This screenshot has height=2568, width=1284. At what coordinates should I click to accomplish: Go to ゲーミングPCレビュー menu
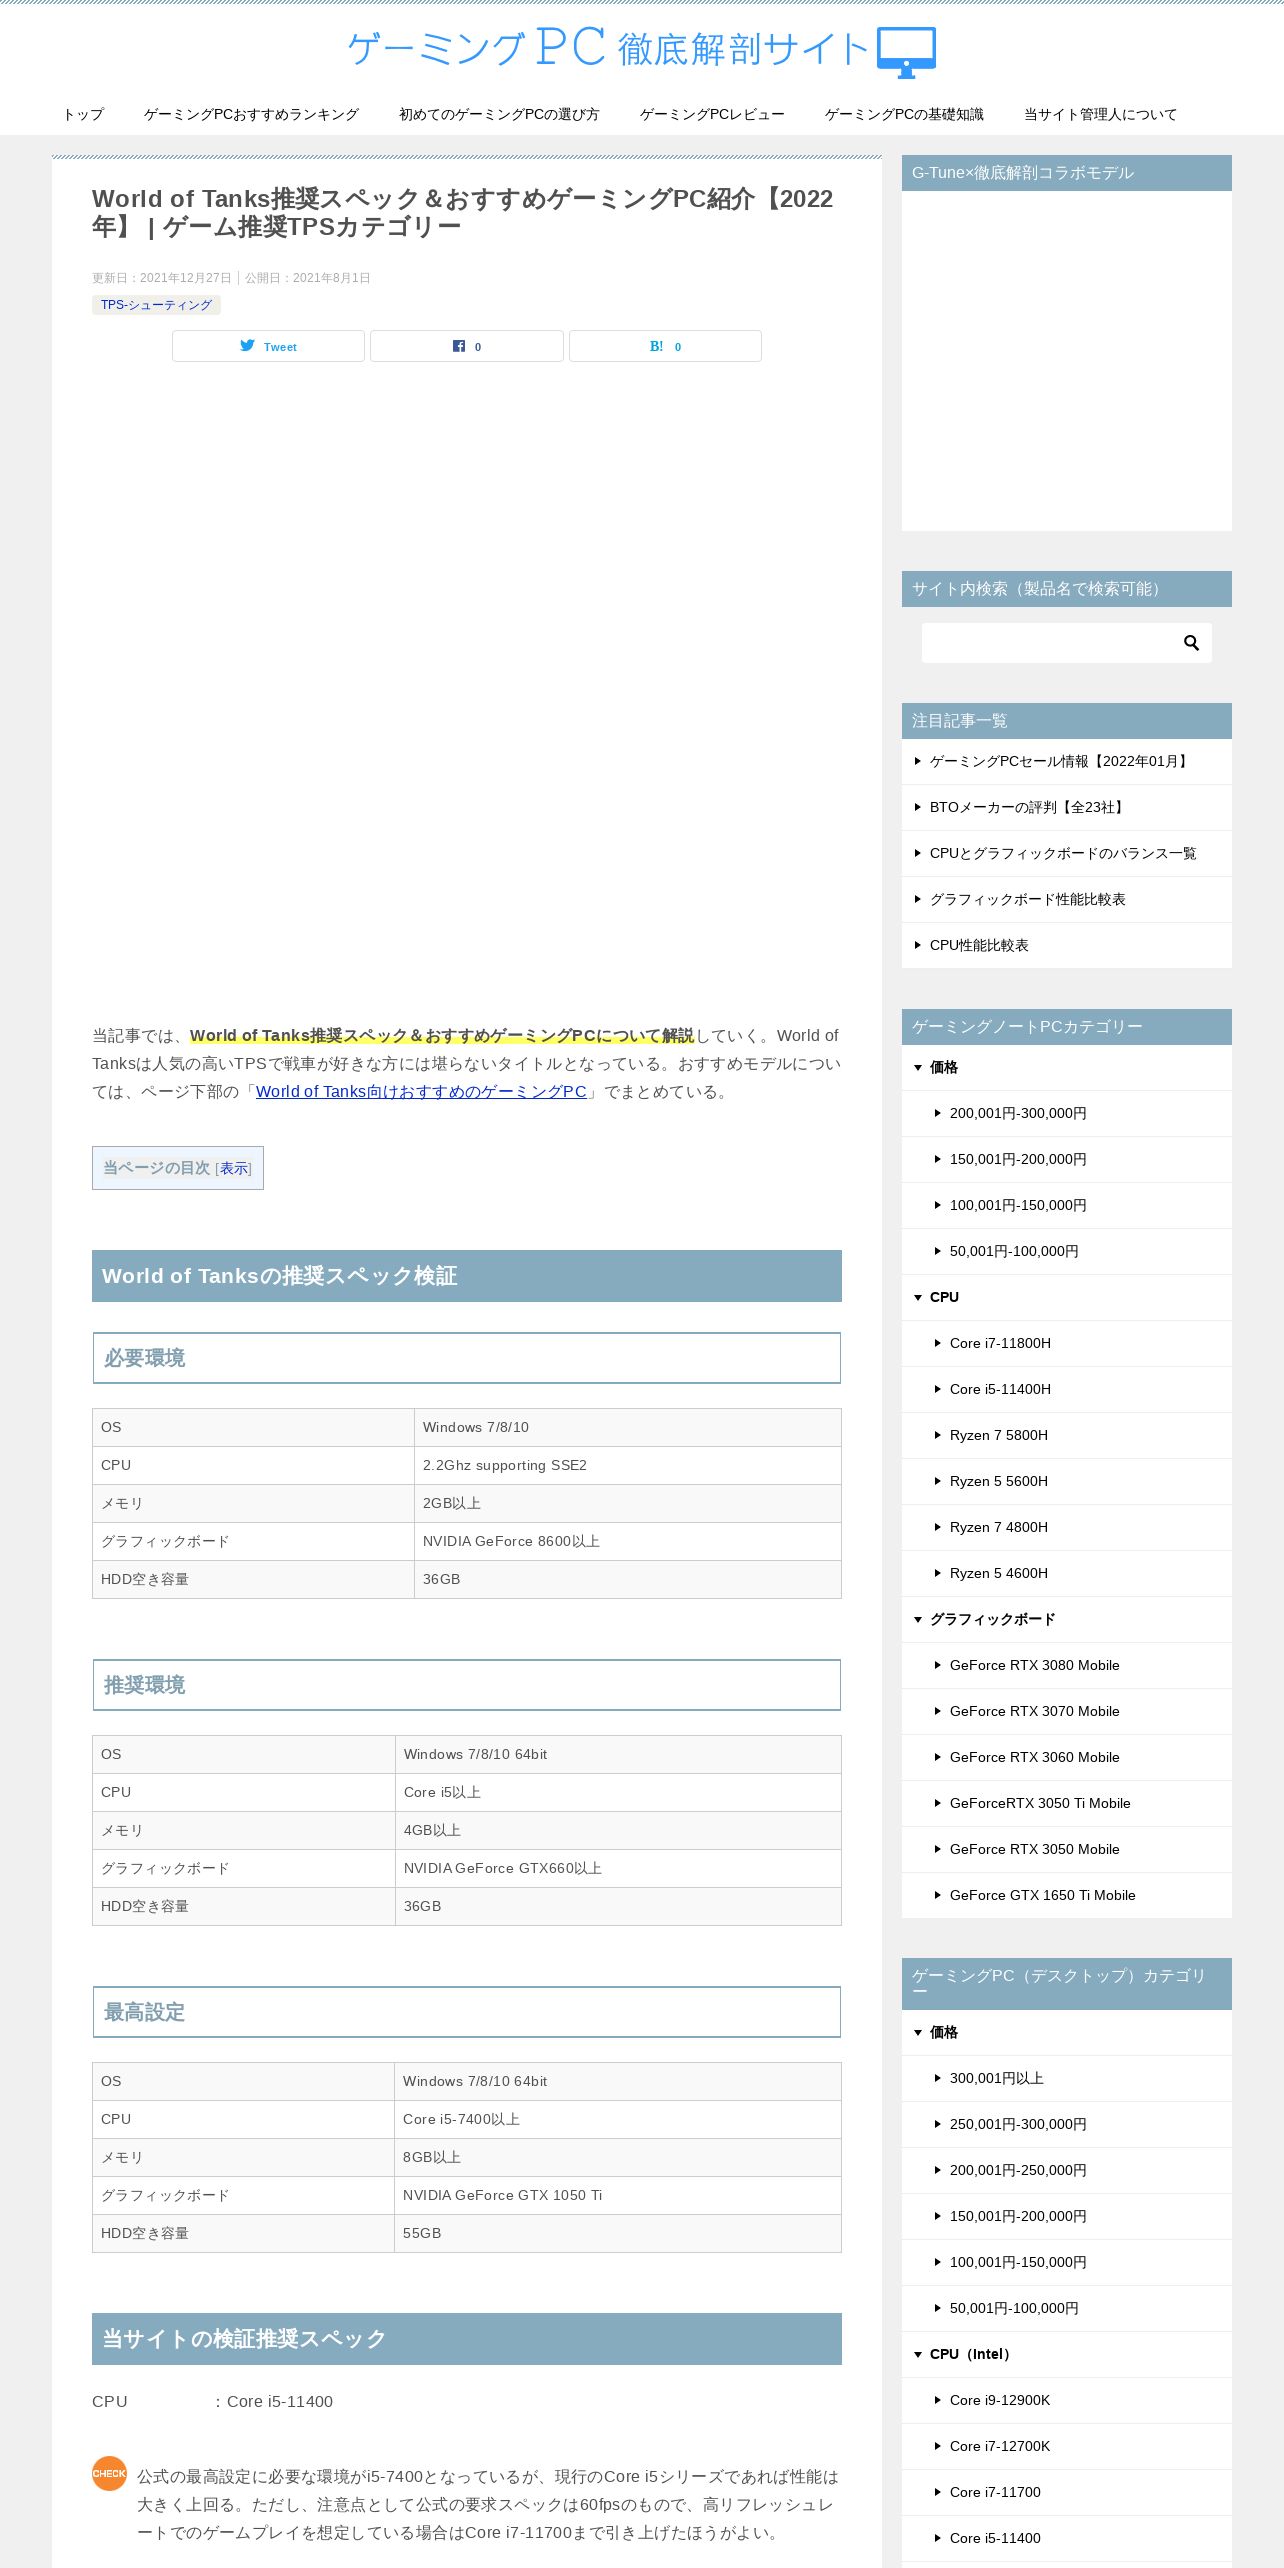(712, 115)
